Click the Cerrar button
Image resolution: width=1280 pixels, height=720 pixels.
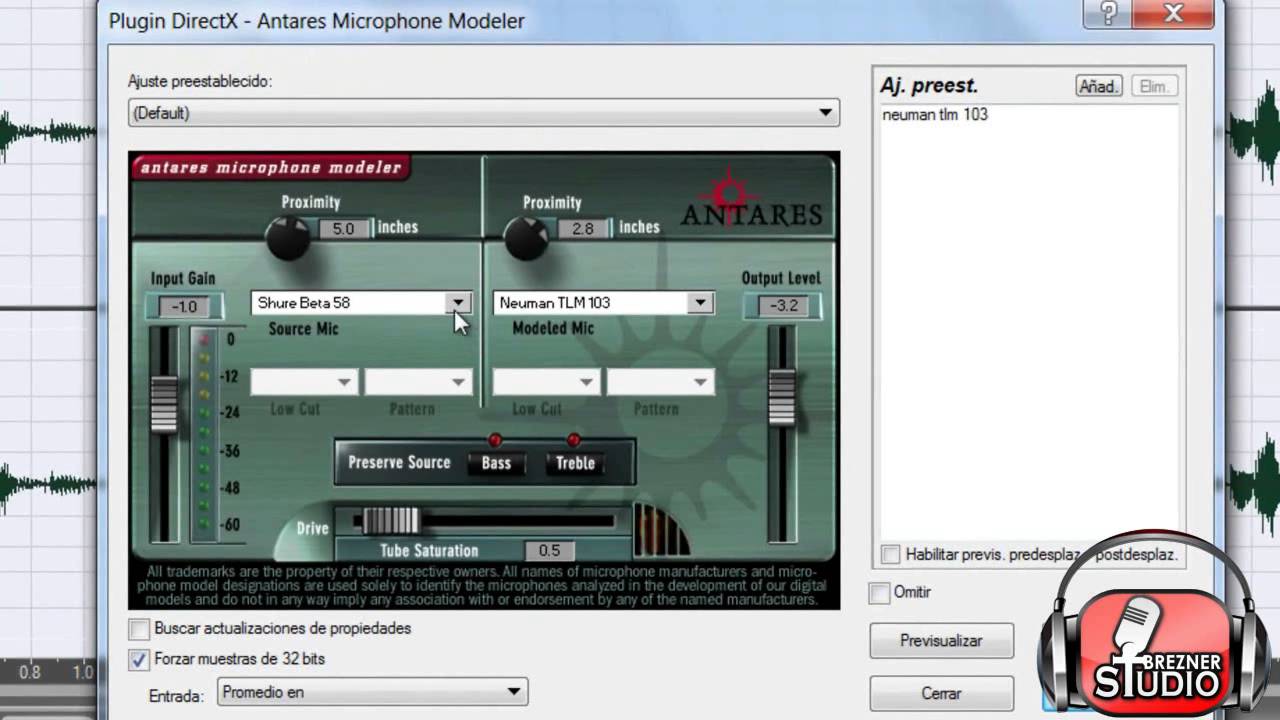click(941, 693)
